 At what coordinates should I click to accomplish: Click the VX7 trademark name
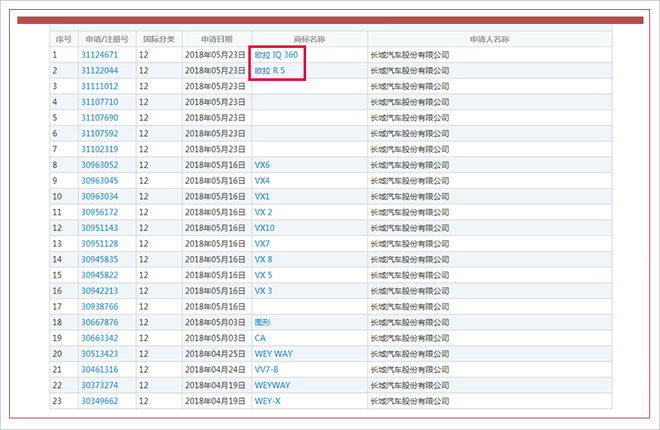point(262,244)
